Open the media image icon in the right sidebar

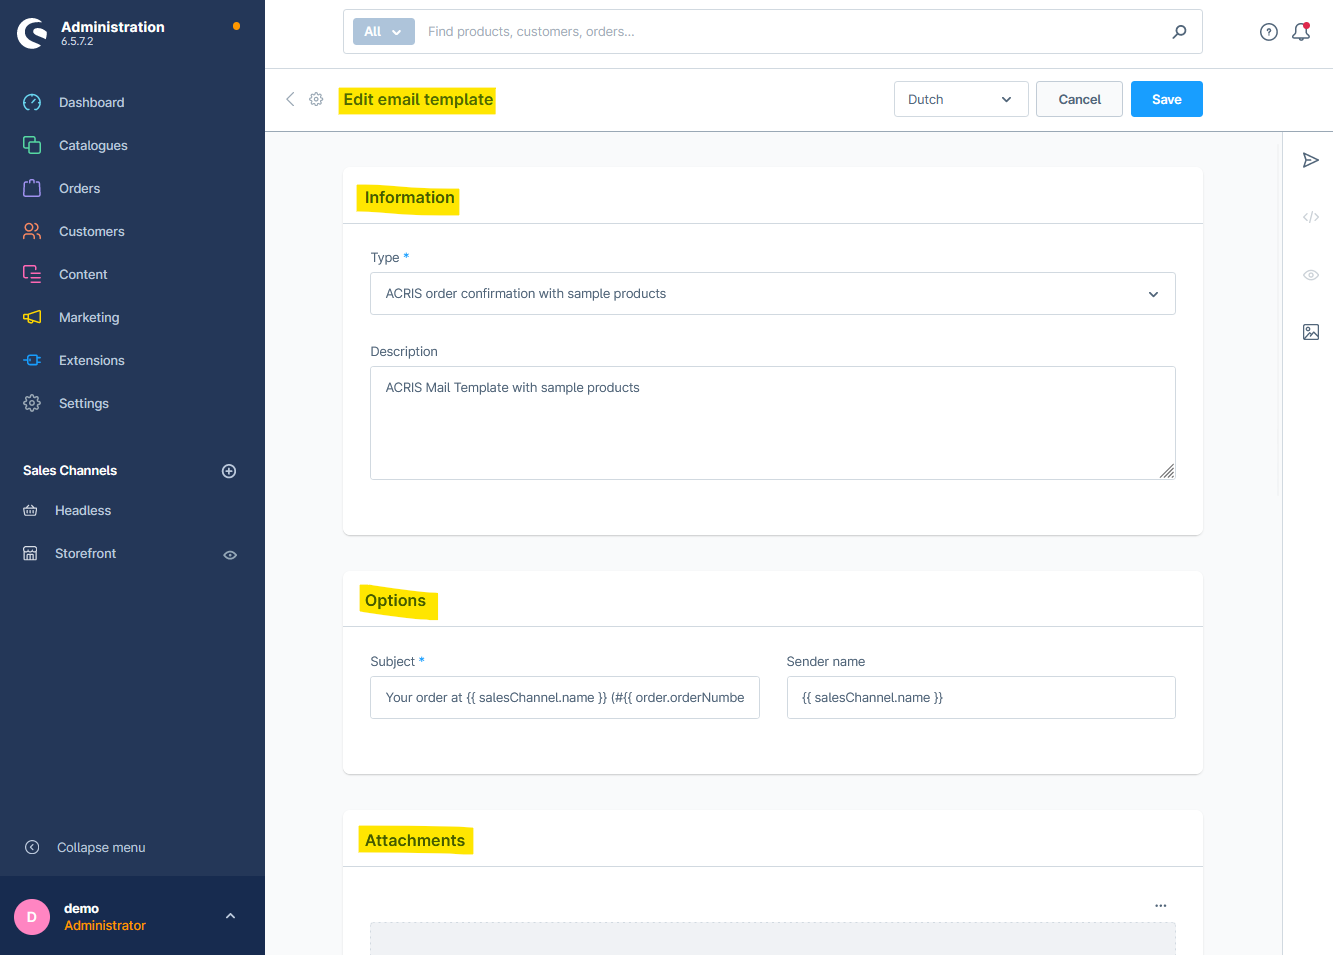tap(1311, 332)
